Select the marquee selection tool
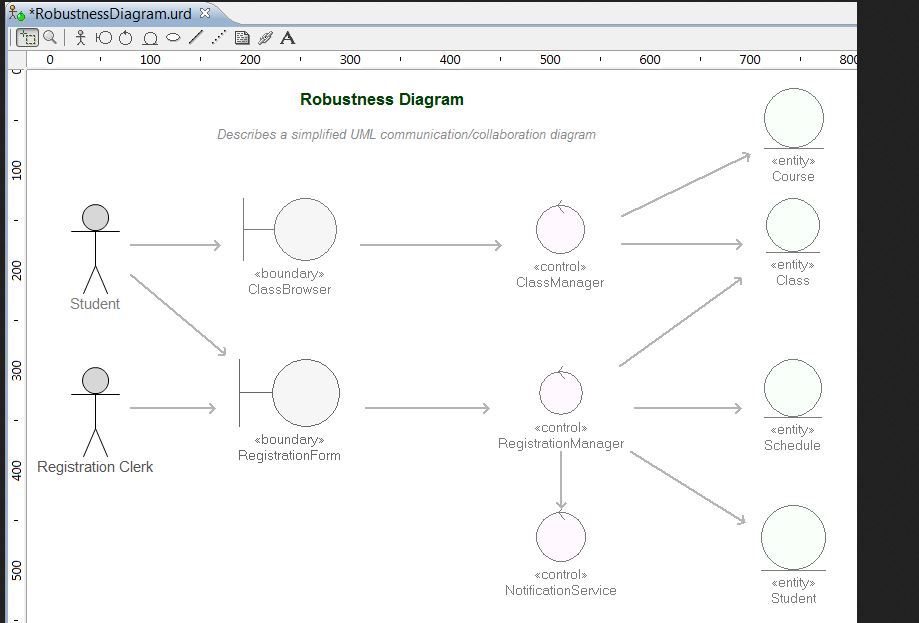The height and width of the screenshot is (623, 919). click(x=27, y=38)
